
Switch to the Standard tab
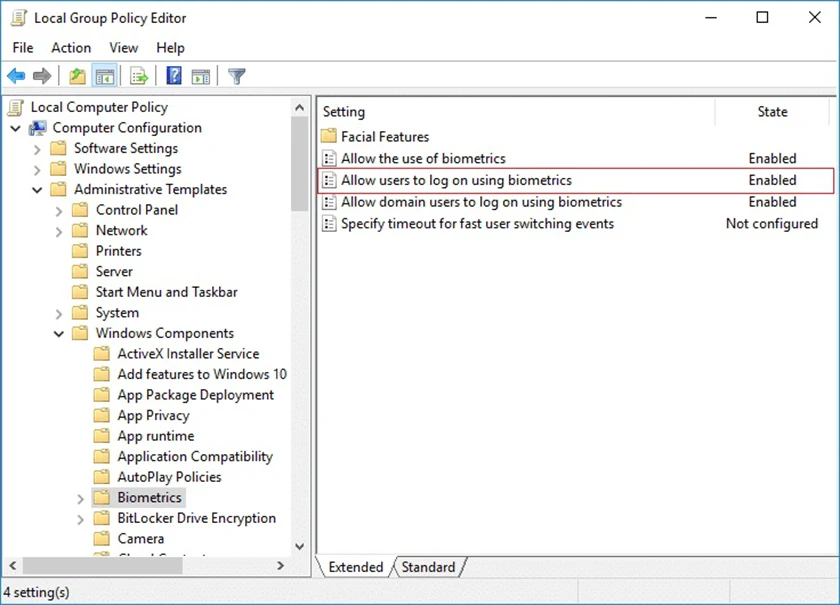point(429,567)
